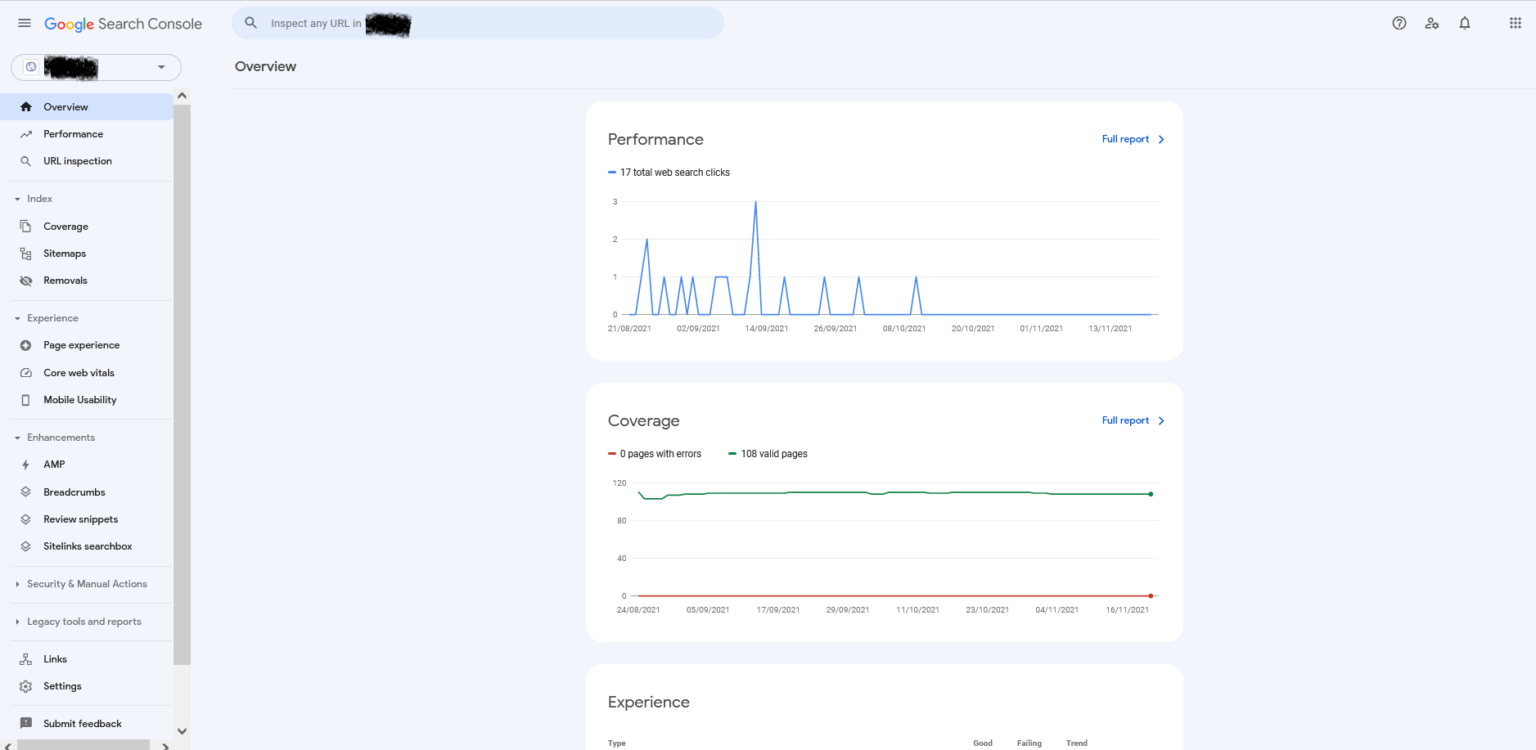Toggle the '0 pages with errors' series
The height and width of the screenshot is (750, 1536).
[655, 453]
